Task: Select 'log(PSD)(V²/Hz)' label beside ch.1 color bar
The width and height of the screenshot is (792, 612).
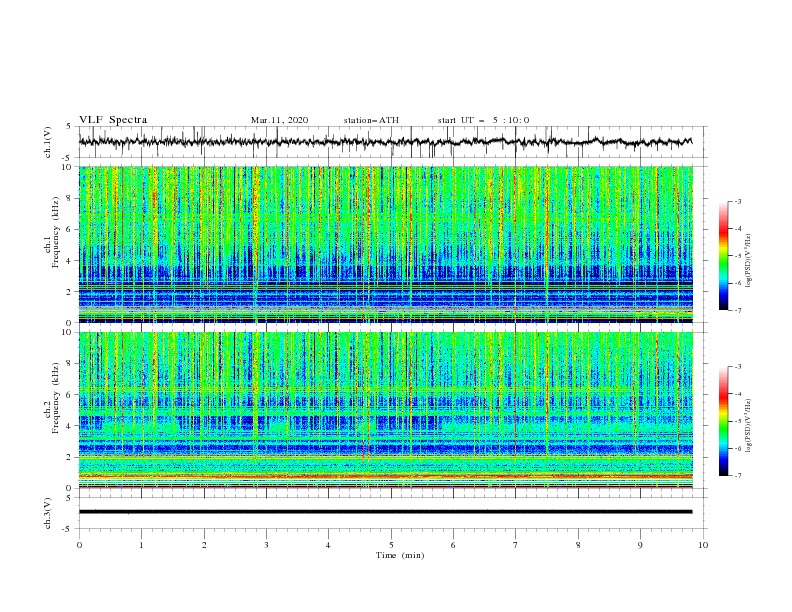Action: click(x=749, y=261)
